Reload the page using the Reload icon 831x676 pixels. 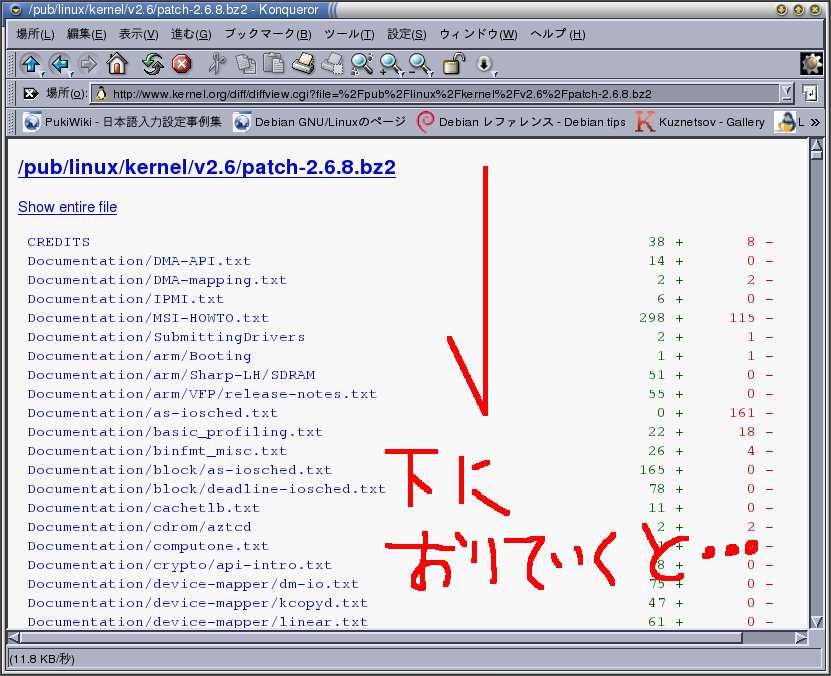tap(152, 64)
